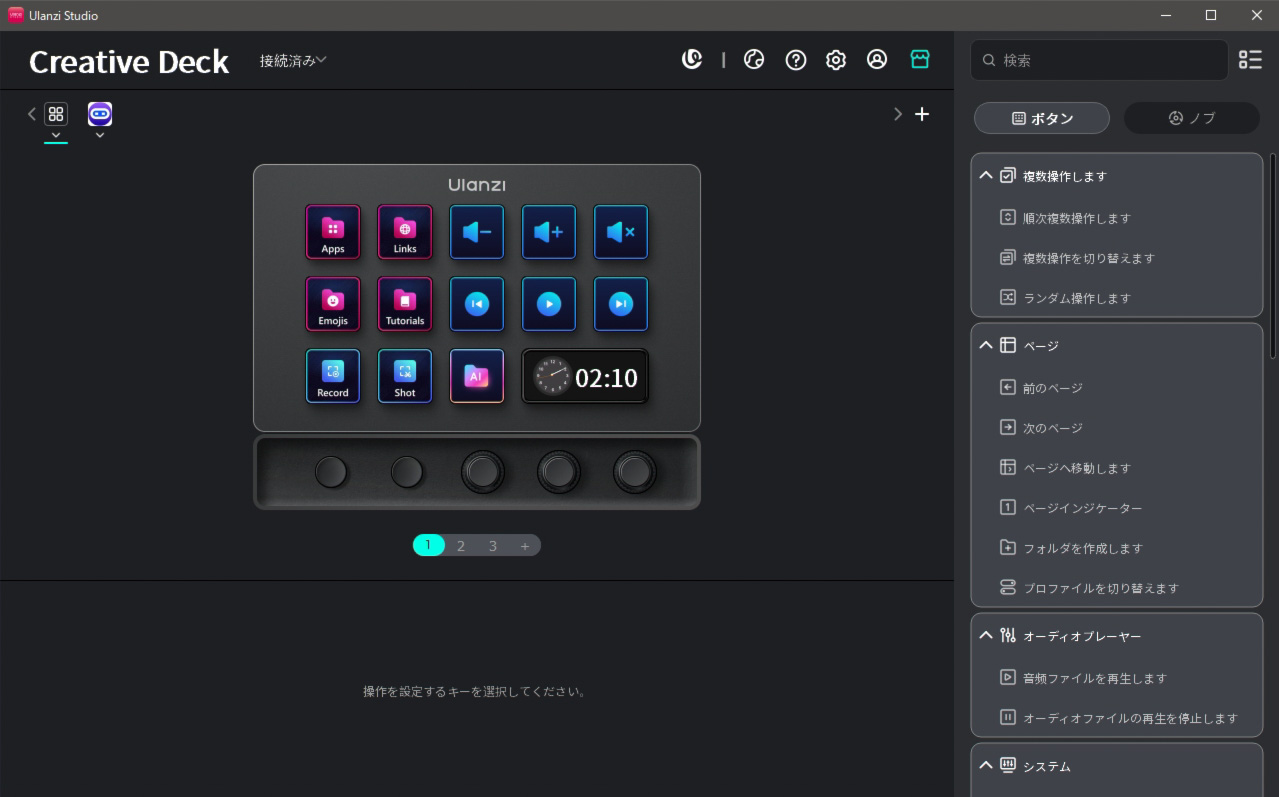This screenshot has height=797, width=1279.
Task: Select the volume down key
Action: (x=477, y=232)
